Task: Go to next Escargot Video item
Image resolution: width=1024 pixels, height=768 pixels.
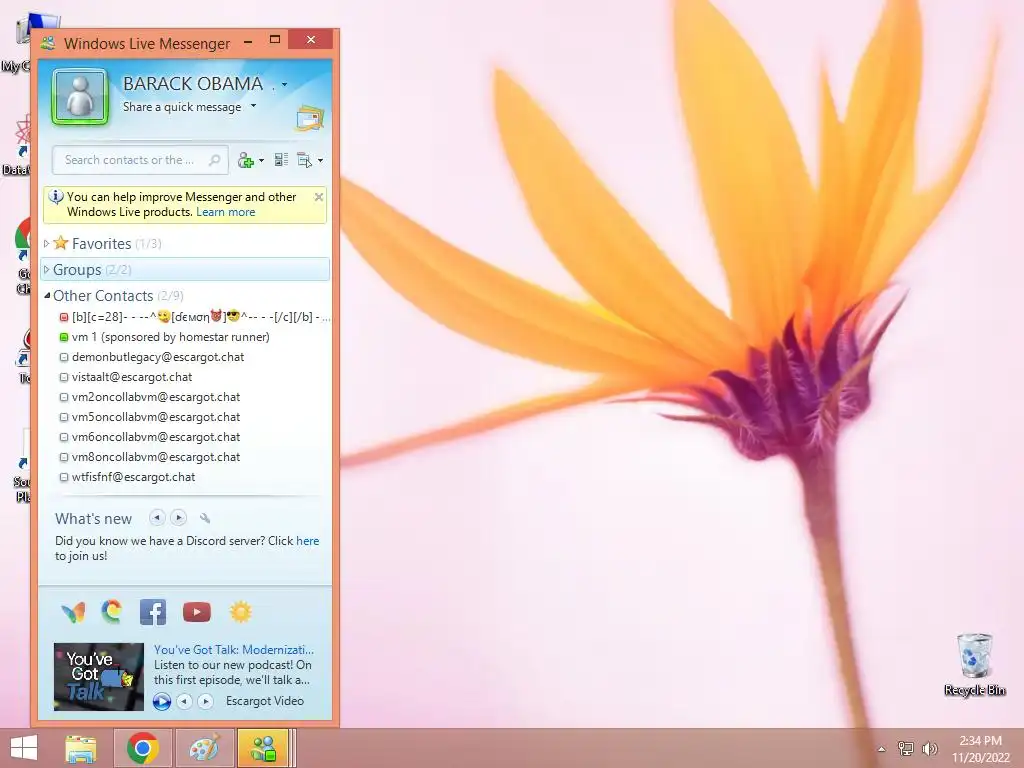Action: 206,701
